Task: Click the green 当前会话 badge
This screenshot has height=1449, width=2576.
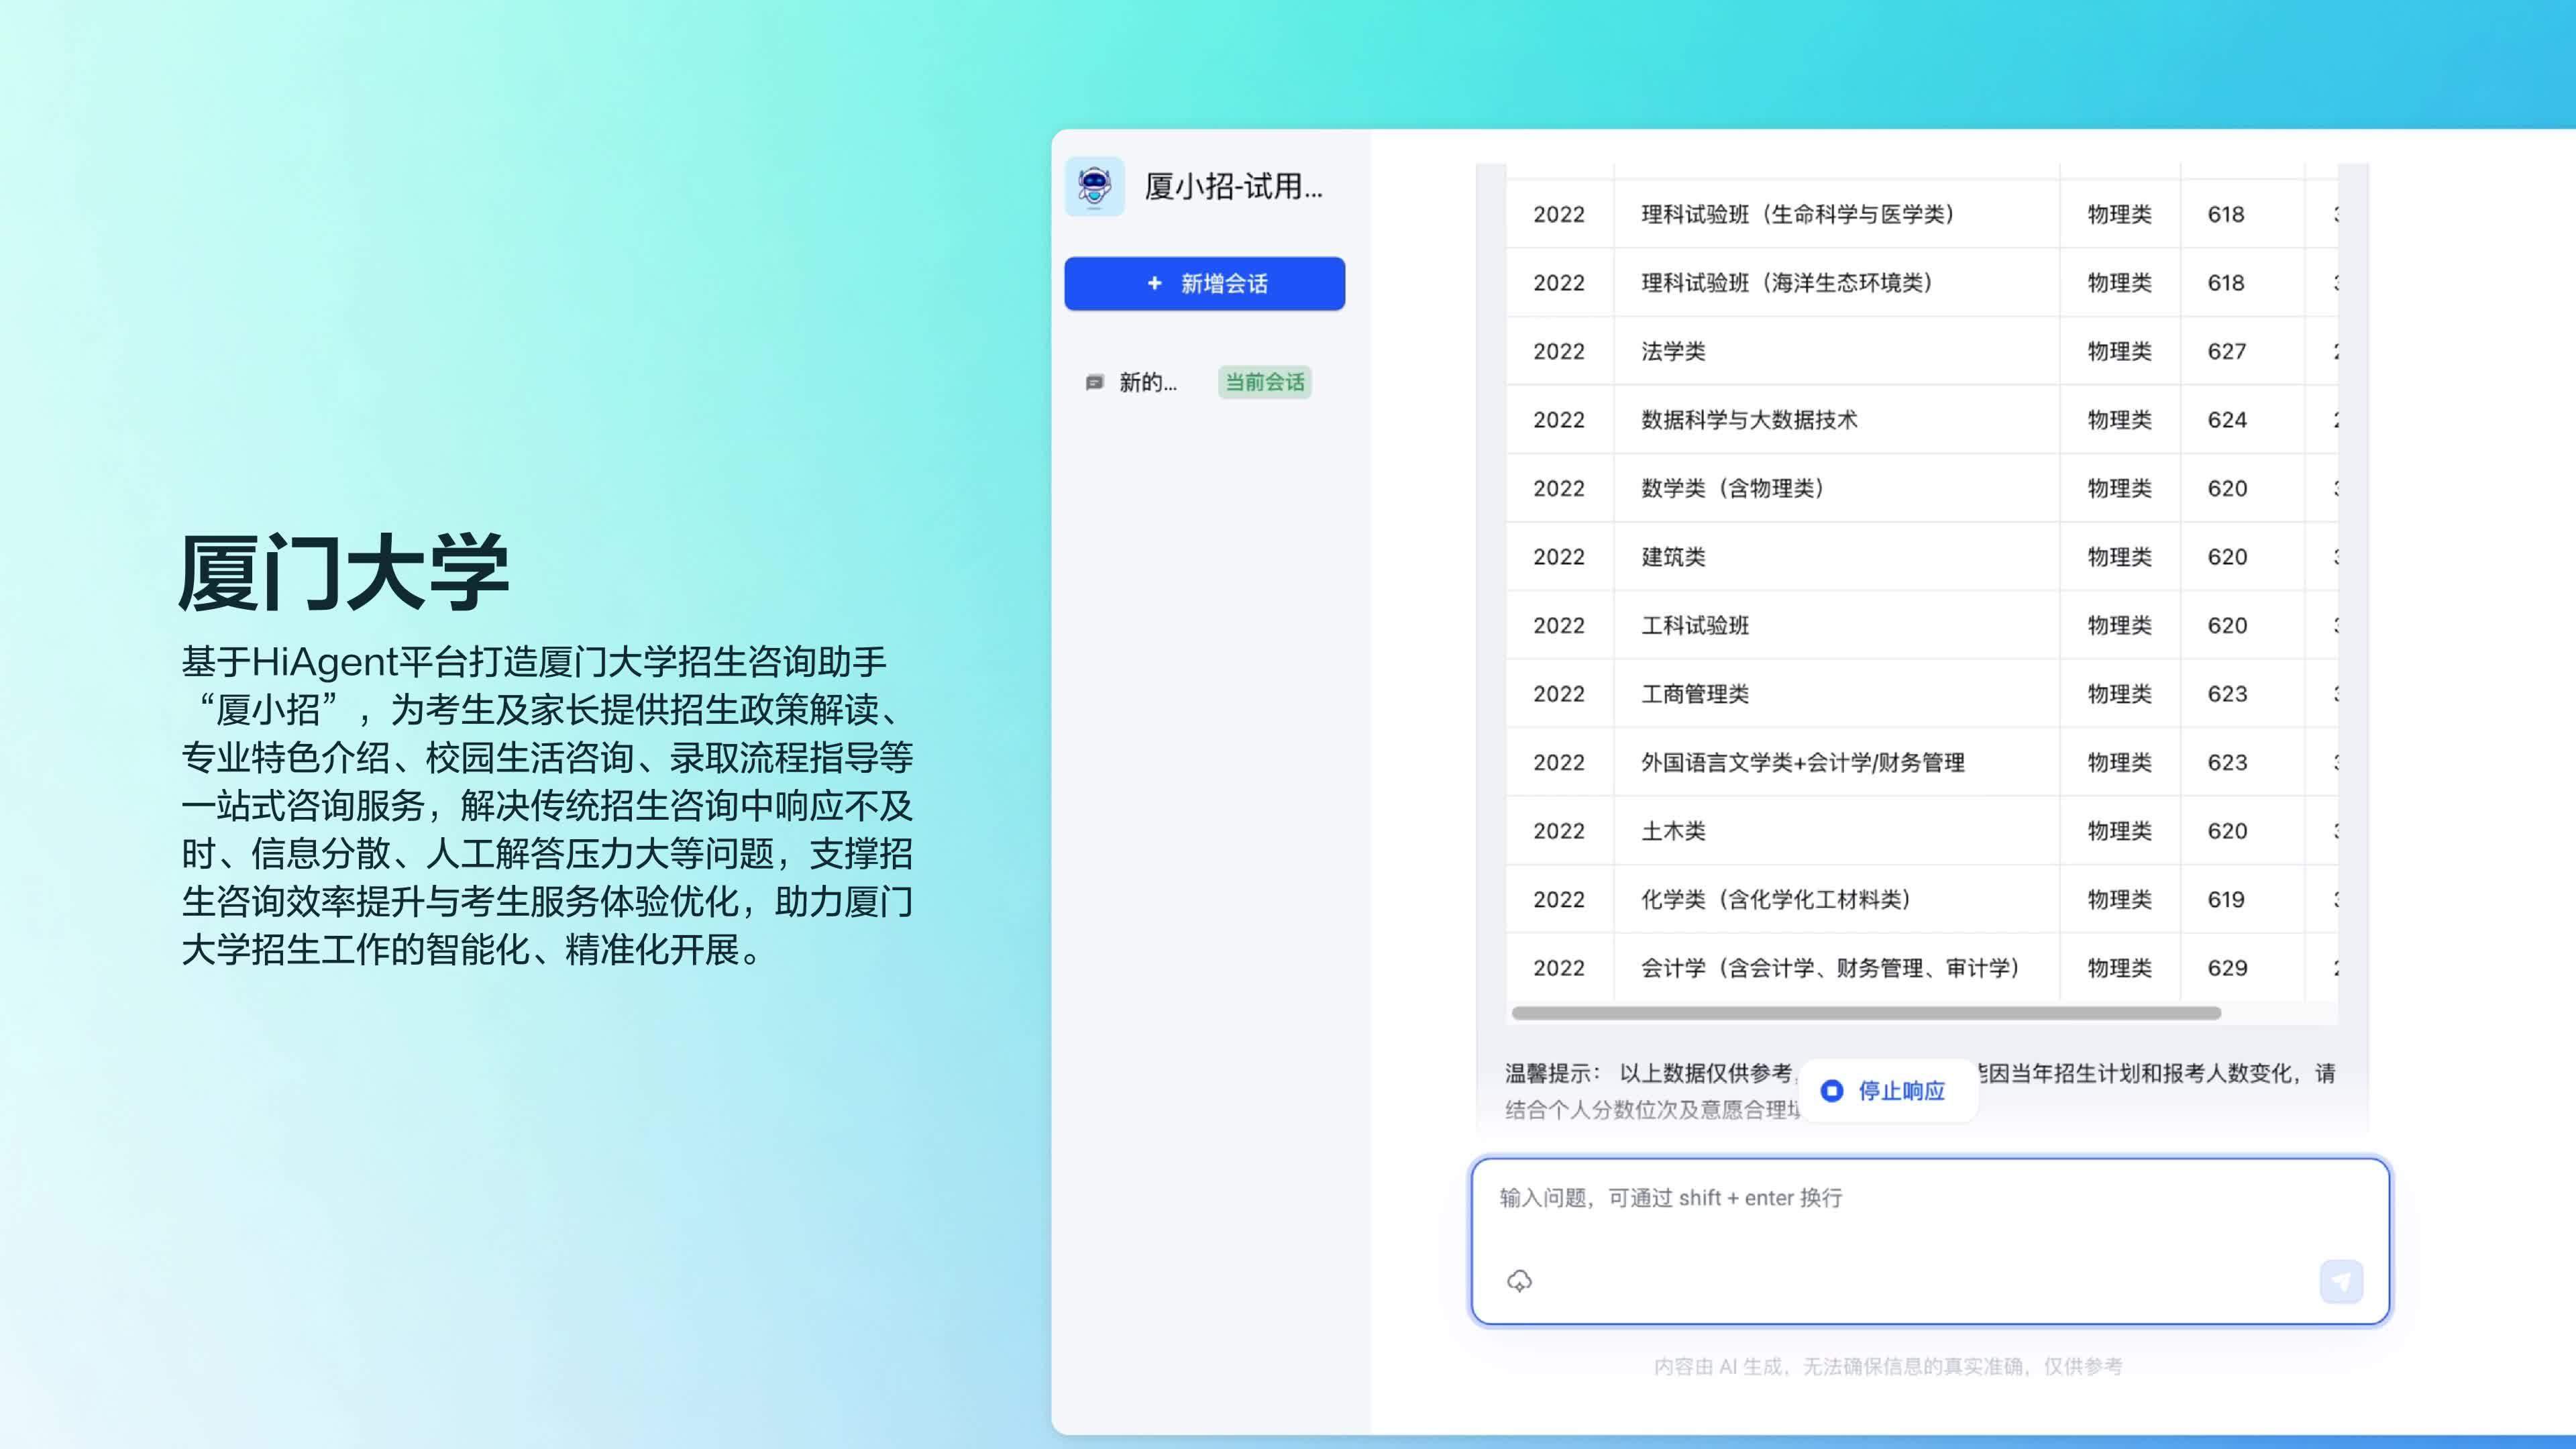Action: coord(1264,382)
